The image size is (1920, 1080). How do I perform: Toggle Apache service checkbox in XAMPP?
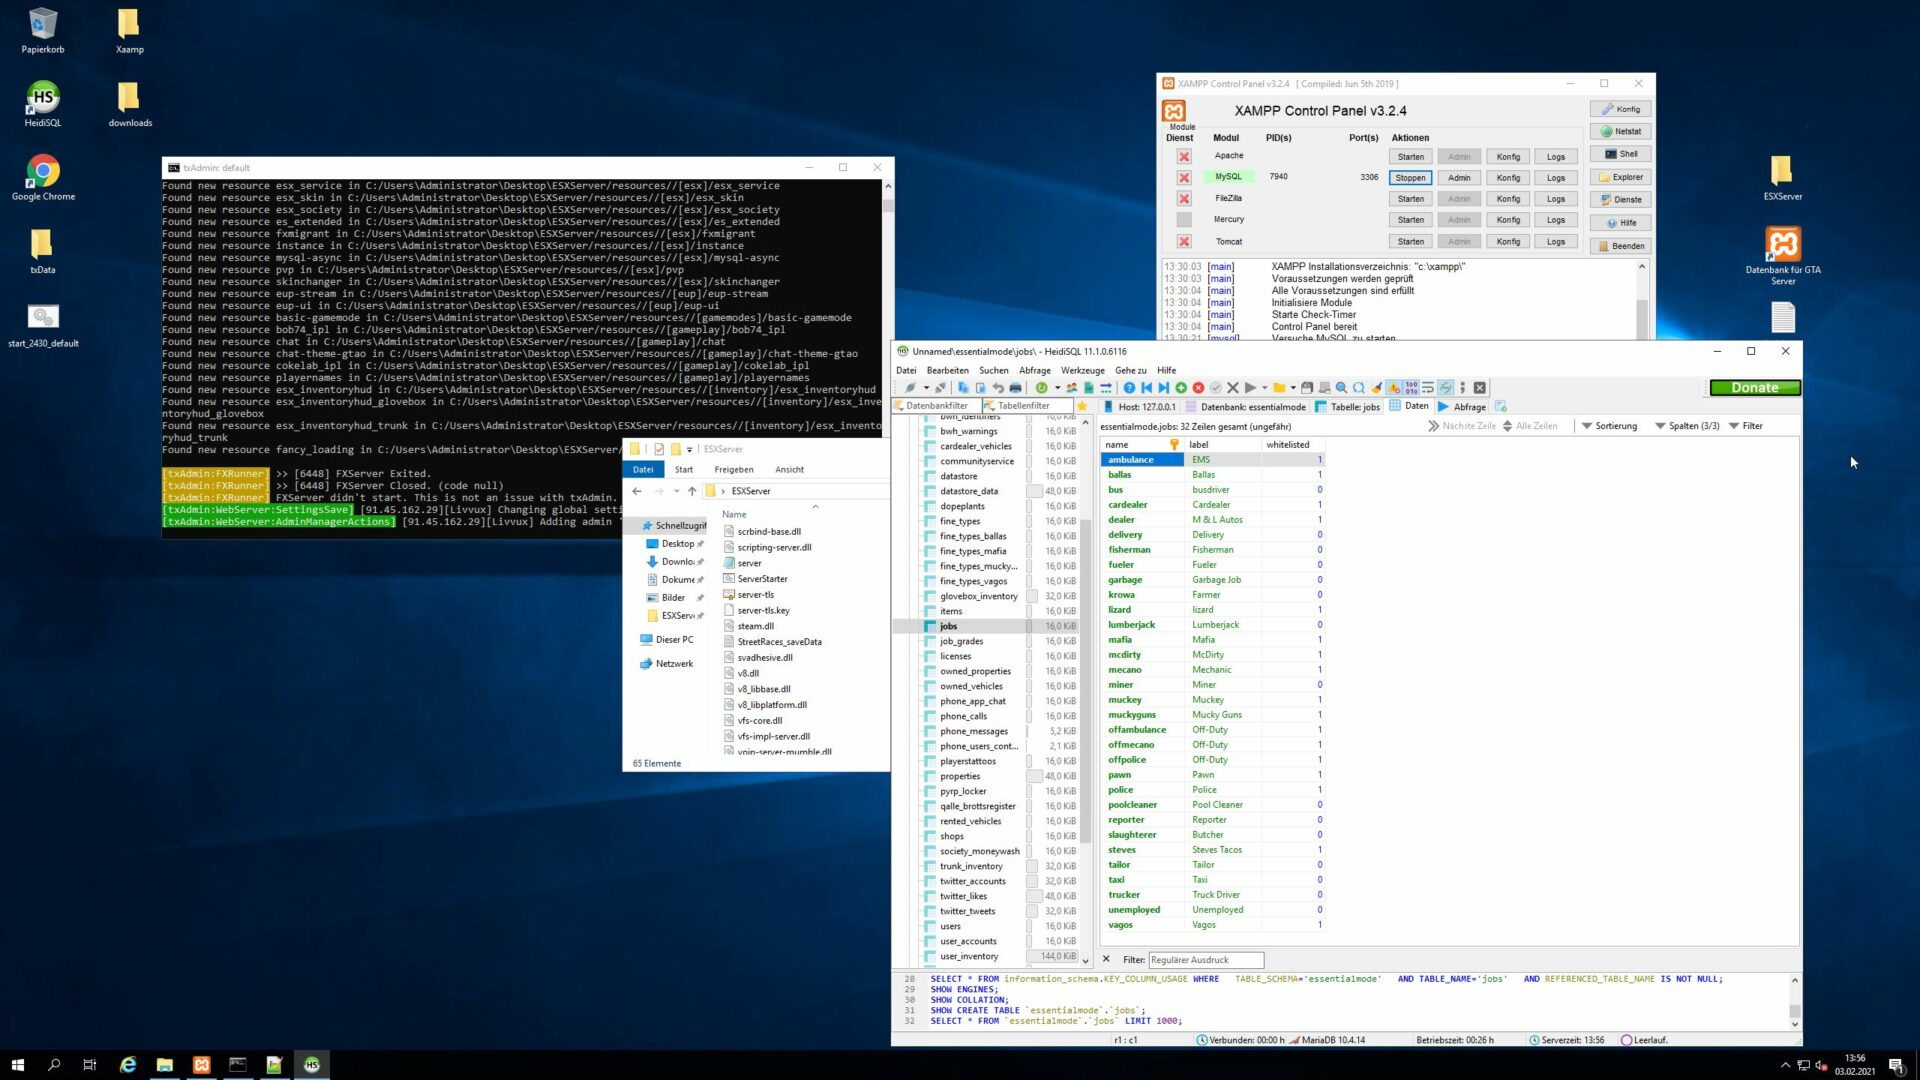(x=1184, y=157)
